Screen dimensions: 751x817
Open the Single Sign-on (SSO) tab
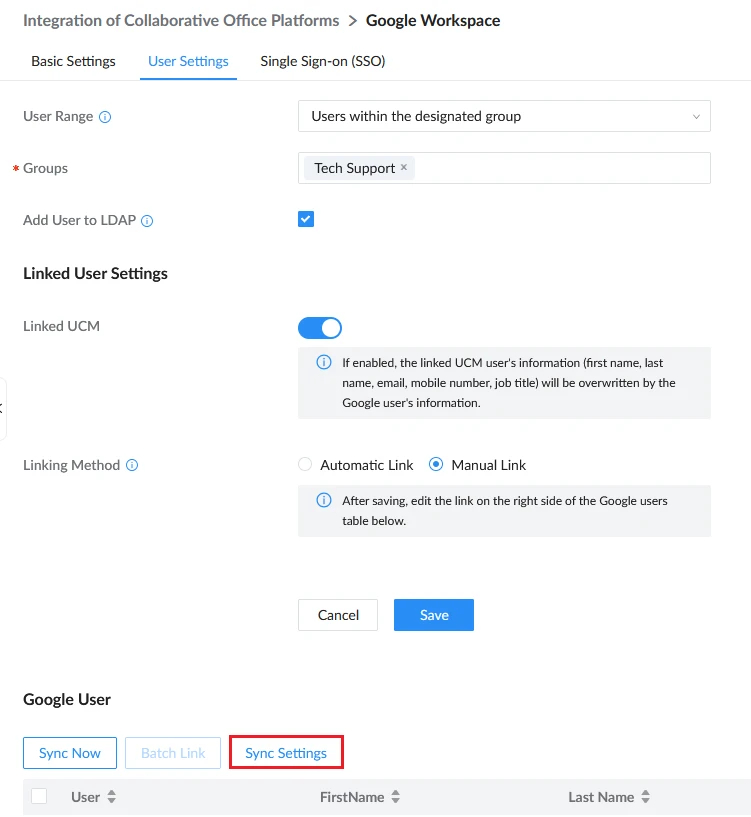click(x=323, y=61)
